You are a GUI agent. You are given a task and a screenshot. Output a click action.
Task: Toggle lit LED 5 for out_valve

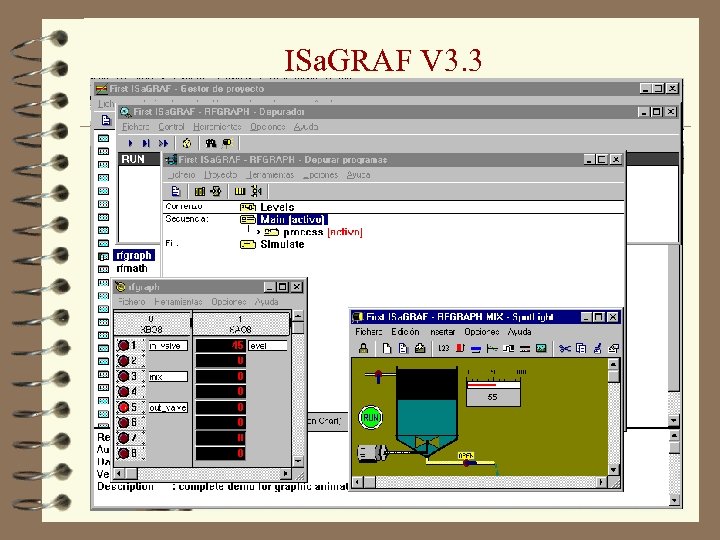[123, 407]
